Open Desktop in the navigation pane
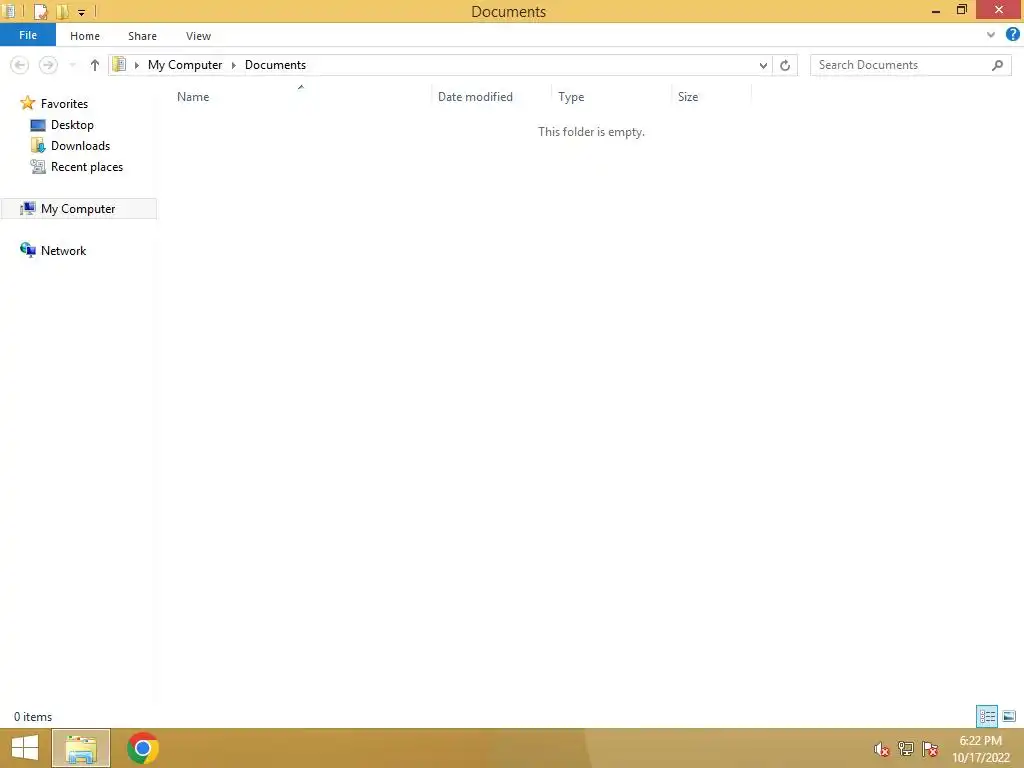The height and width of the screenshot is (768, 1024). pos(72,125)
